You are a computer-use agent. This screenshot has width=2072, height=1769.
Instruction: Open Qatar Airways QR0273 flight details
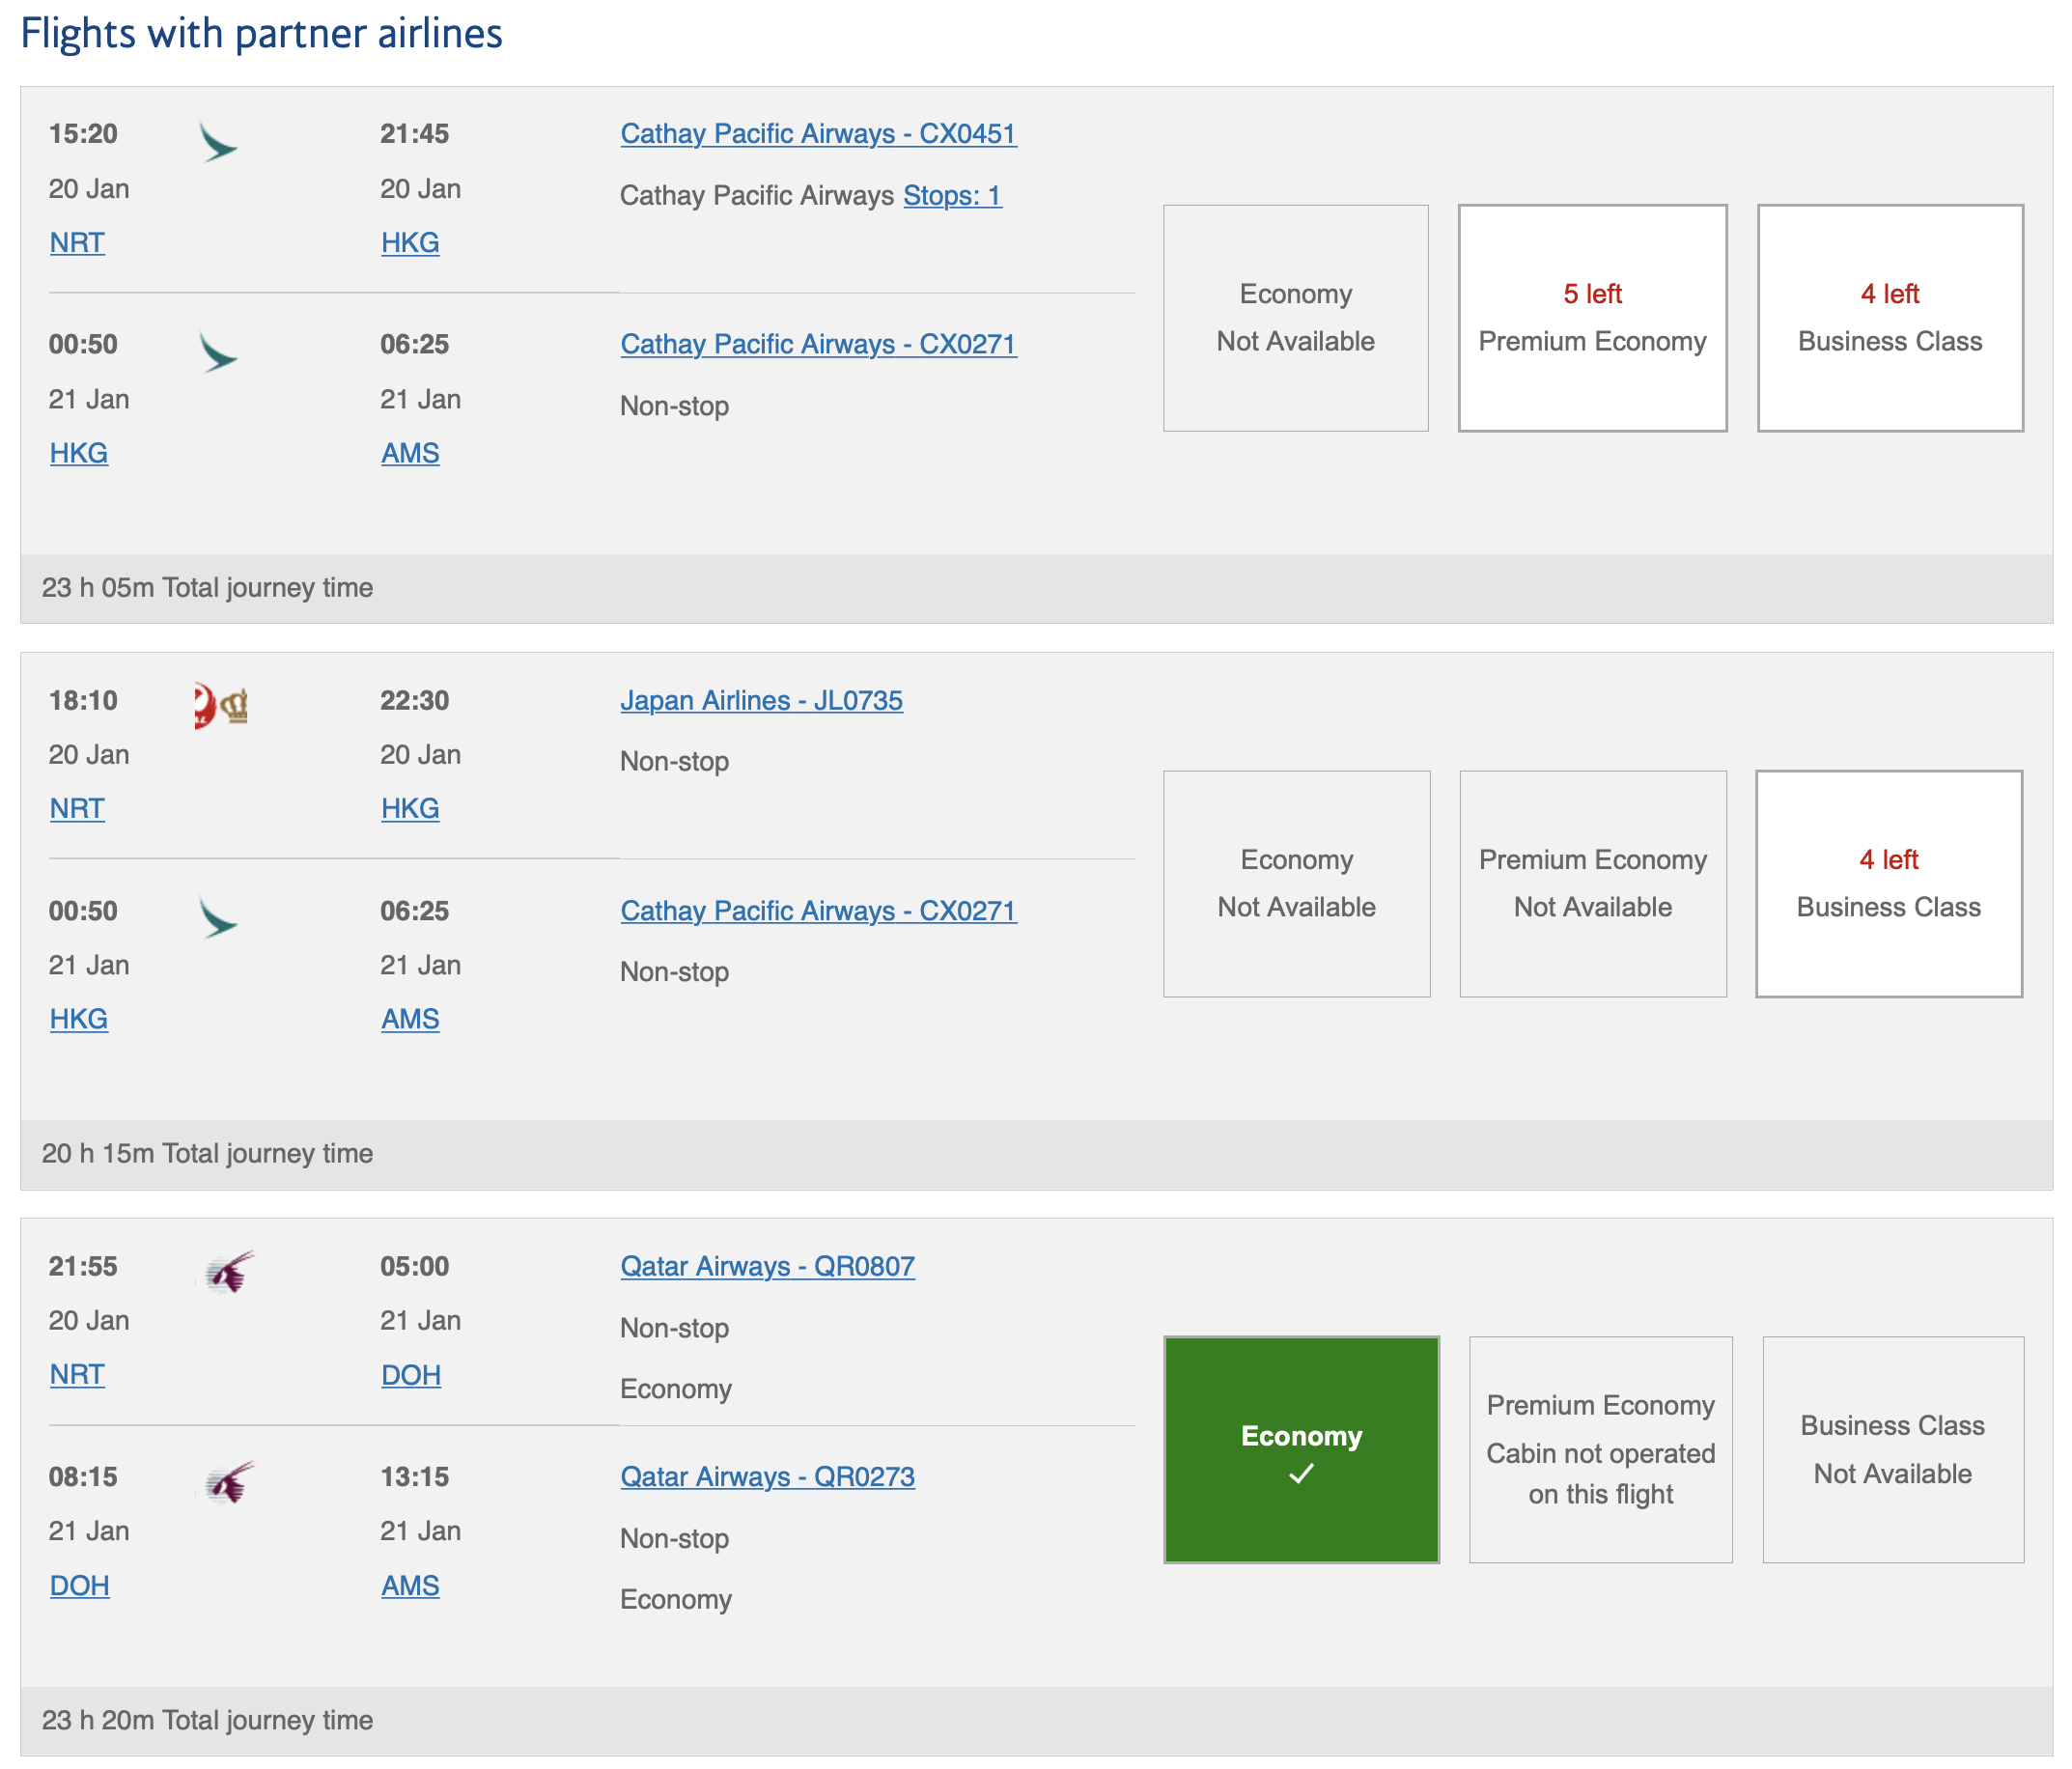(x=766, y=1477)
